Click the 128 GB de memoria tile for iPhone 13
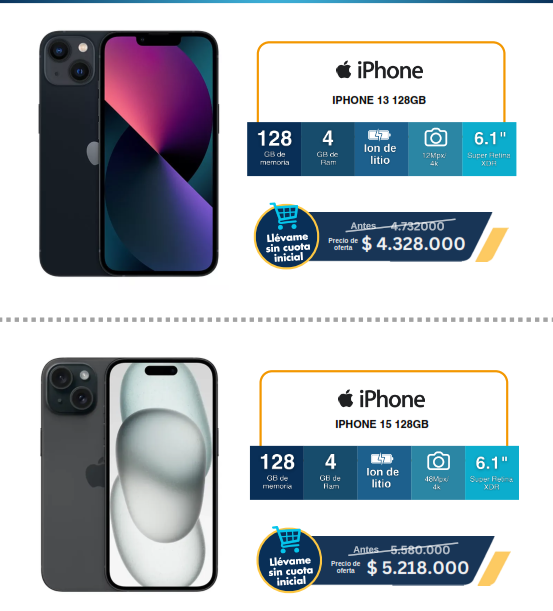Image resolution: width=553 pixels, height=611 pixels. click(274, 149)
